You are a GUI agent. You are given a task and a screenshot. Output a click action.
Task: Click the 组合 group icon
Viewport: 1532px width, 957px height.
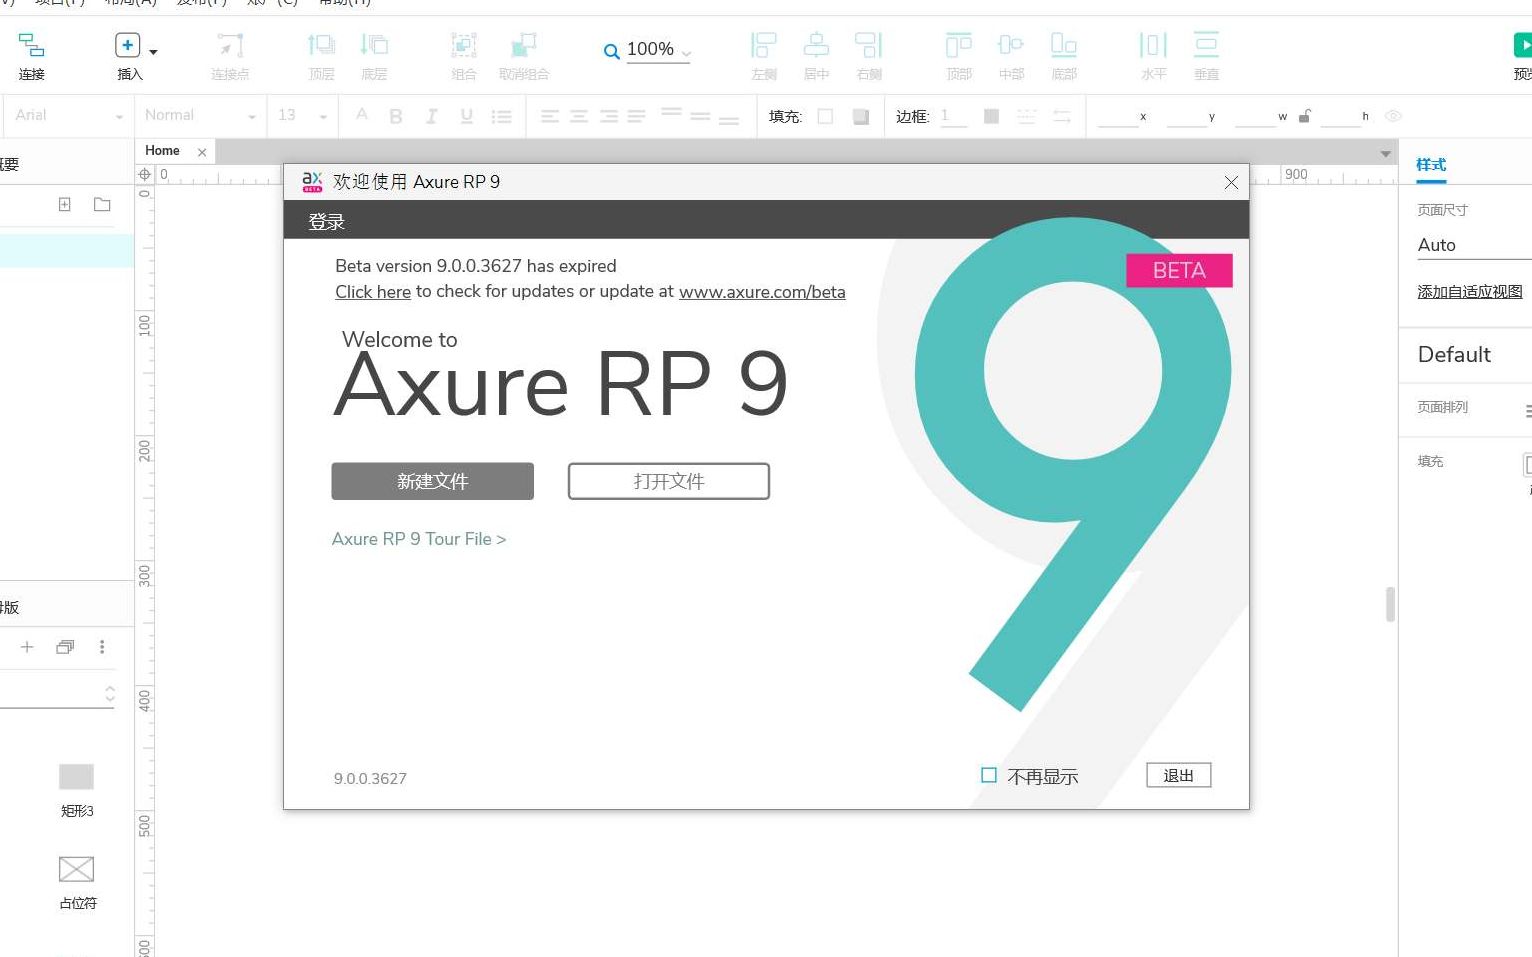tap(463, 45)
